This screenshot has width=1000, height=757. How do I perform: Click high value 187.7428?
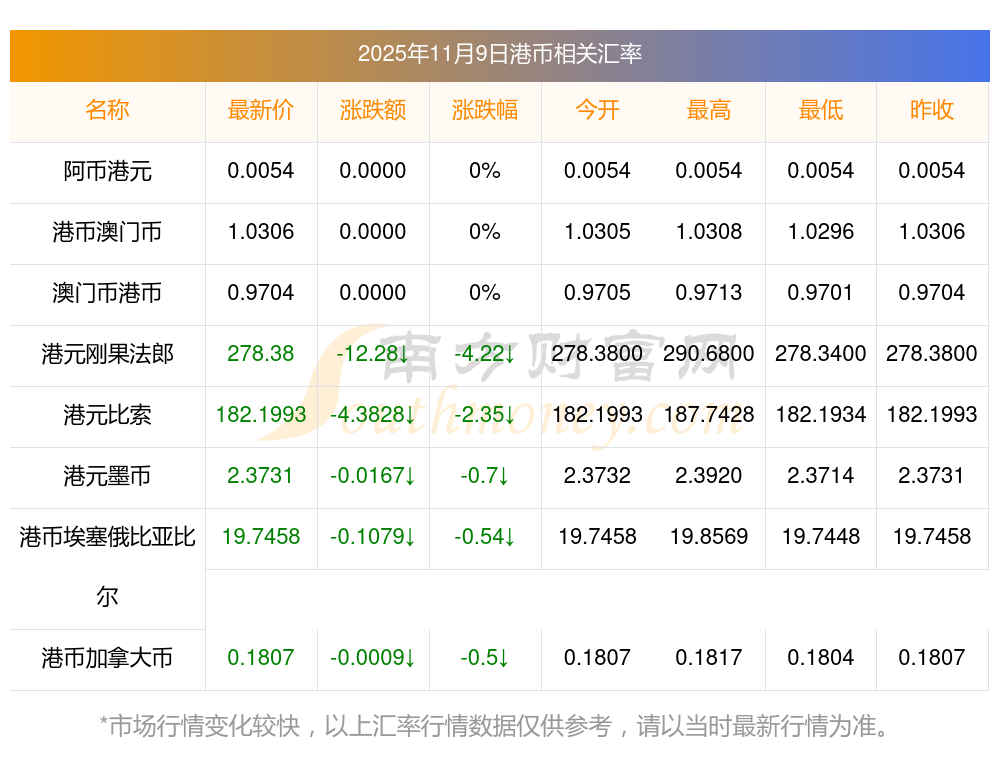tap(709, 415)
